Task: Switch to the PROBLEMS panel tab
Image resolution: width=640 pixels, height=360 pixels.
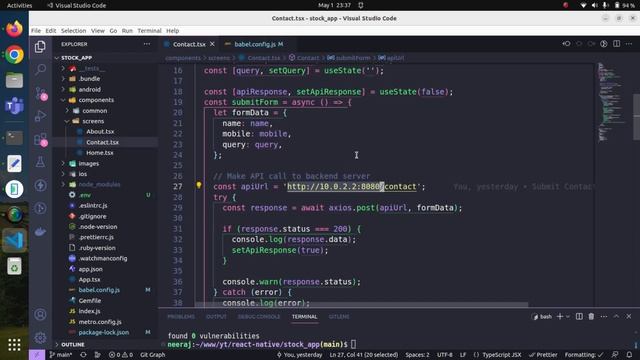Action: pyautogui.click(x=181, y=316)
